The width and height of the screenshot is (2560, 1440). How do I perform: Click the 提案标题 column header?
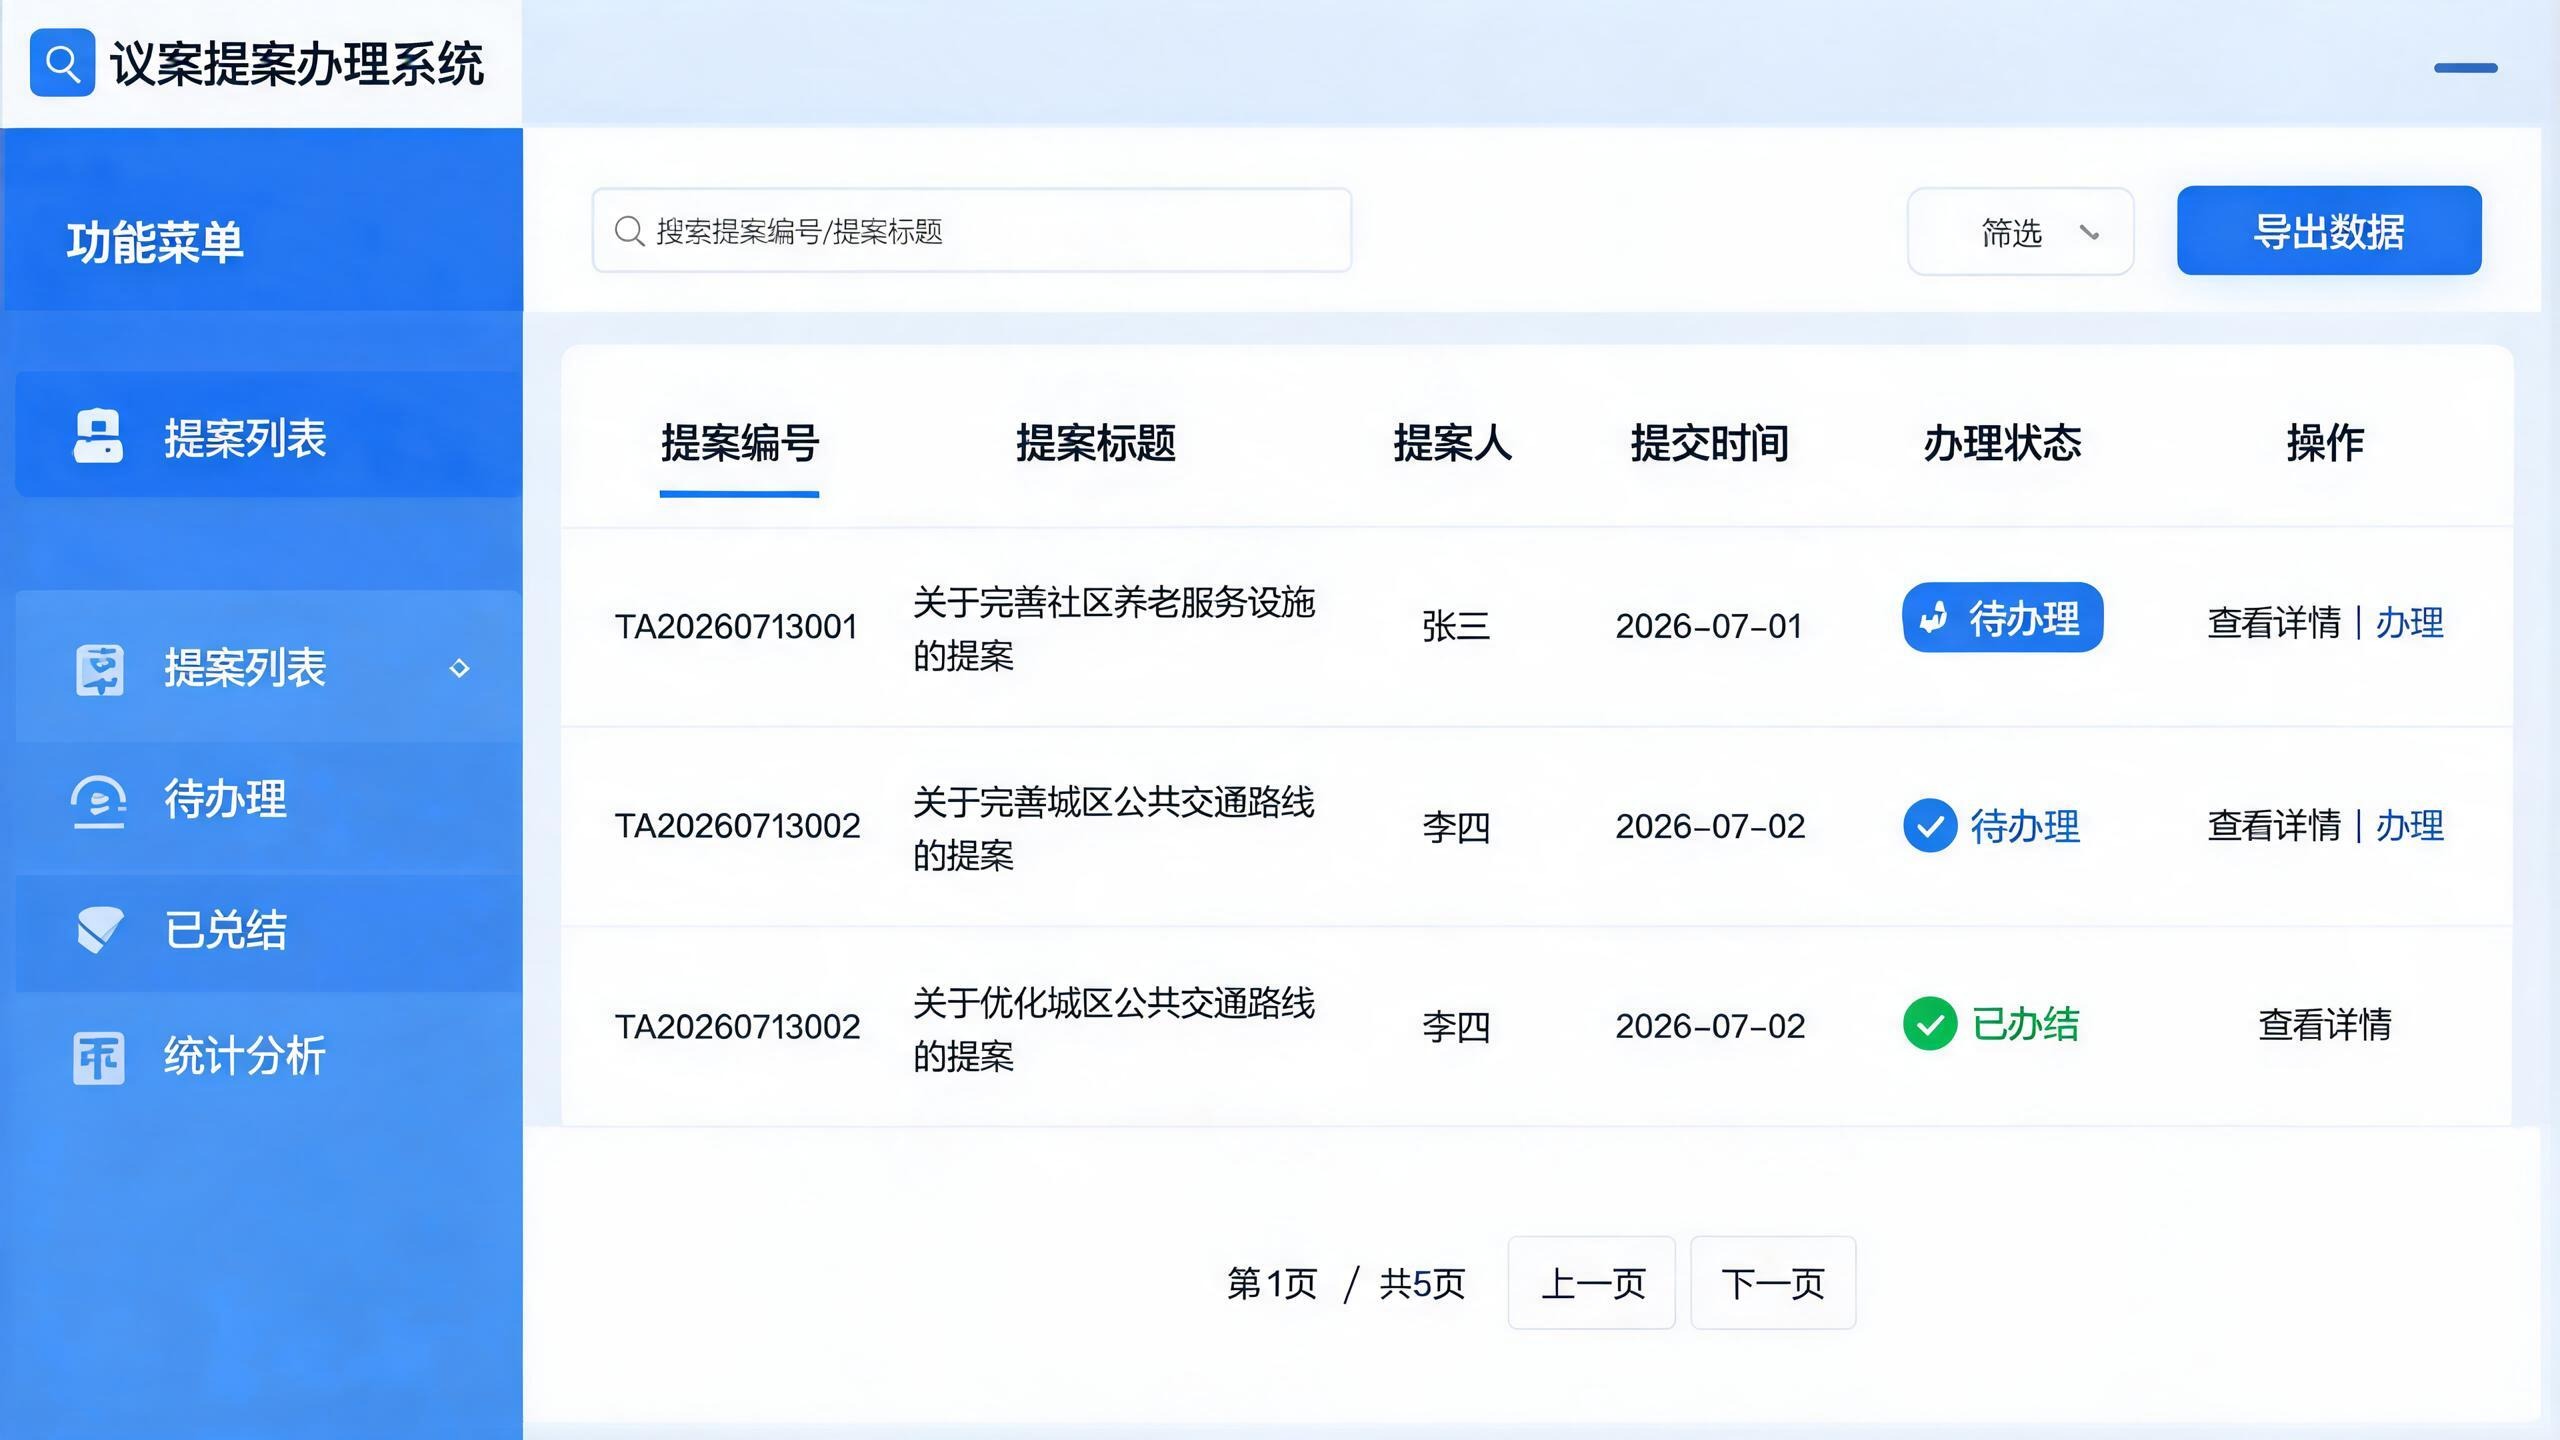pos(1096,443)
